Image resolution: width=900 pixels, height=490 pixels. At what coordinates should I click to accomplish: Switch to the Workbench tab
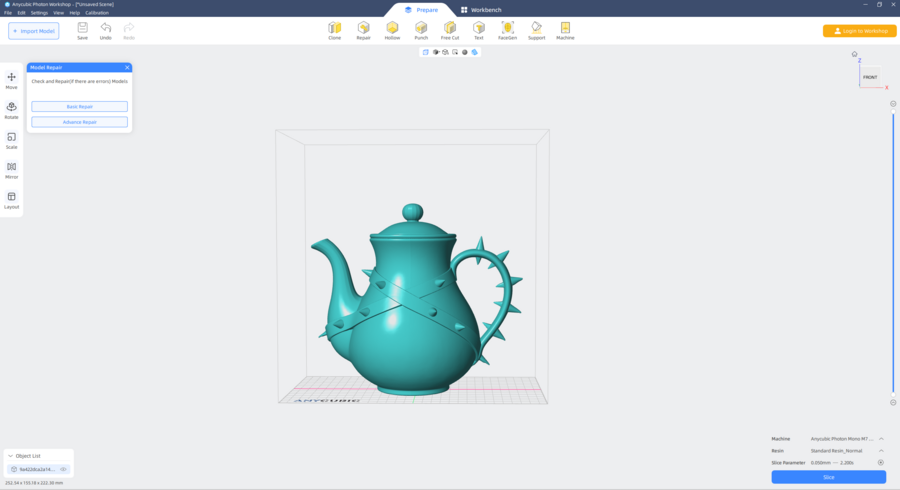[x=481, y=10]
